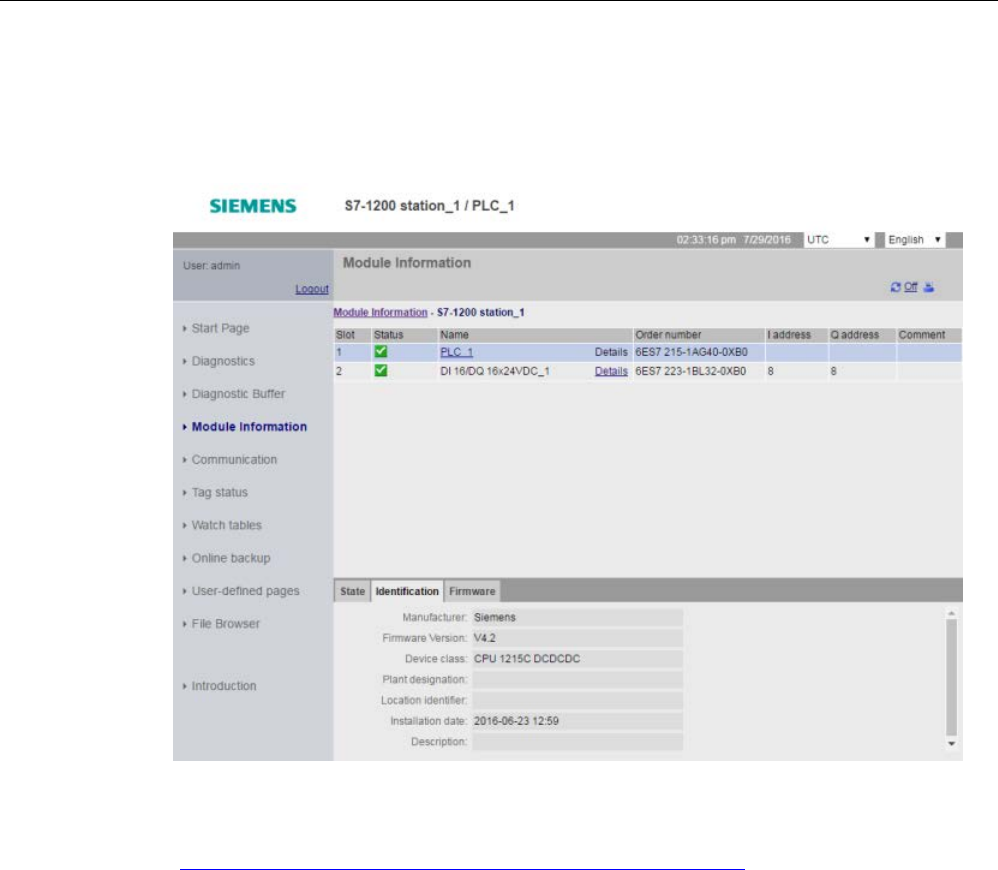Image resolution: width=998 pixels, height=870 pixels.
Task: Click the Siemens logo
Action: point(253,206)
